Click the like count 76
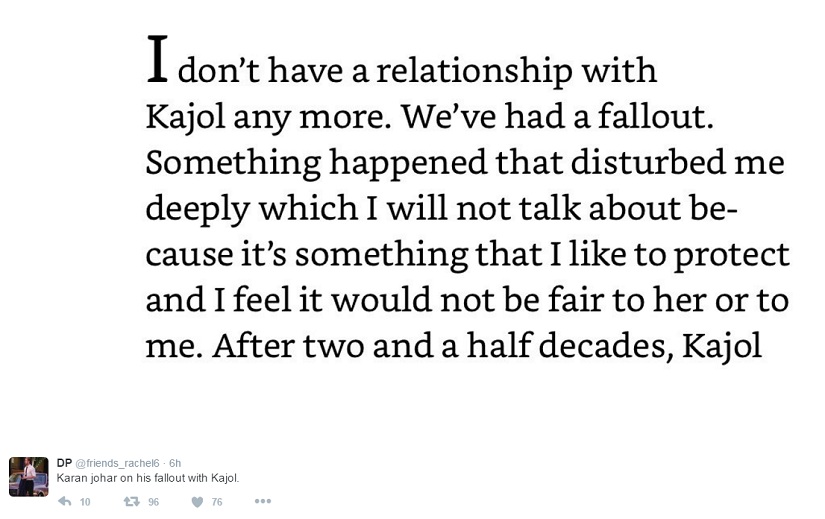 coord(217,502)
